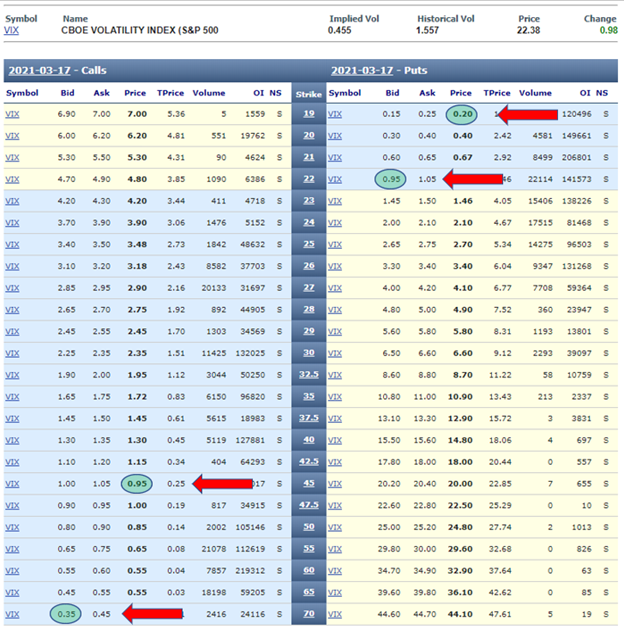The height and width of the screenshot is (630, 624).
Task: Click Implied Vol value 0.455
Action: pyautogui.click(x=340, y=31)
